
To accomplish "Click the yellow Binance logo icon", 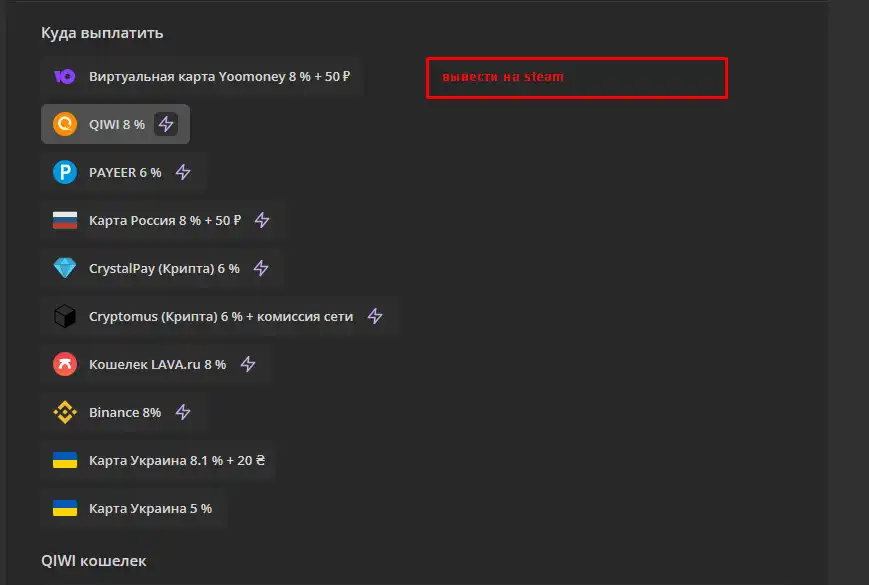I will pyautogui.click(x=65, y=412).
